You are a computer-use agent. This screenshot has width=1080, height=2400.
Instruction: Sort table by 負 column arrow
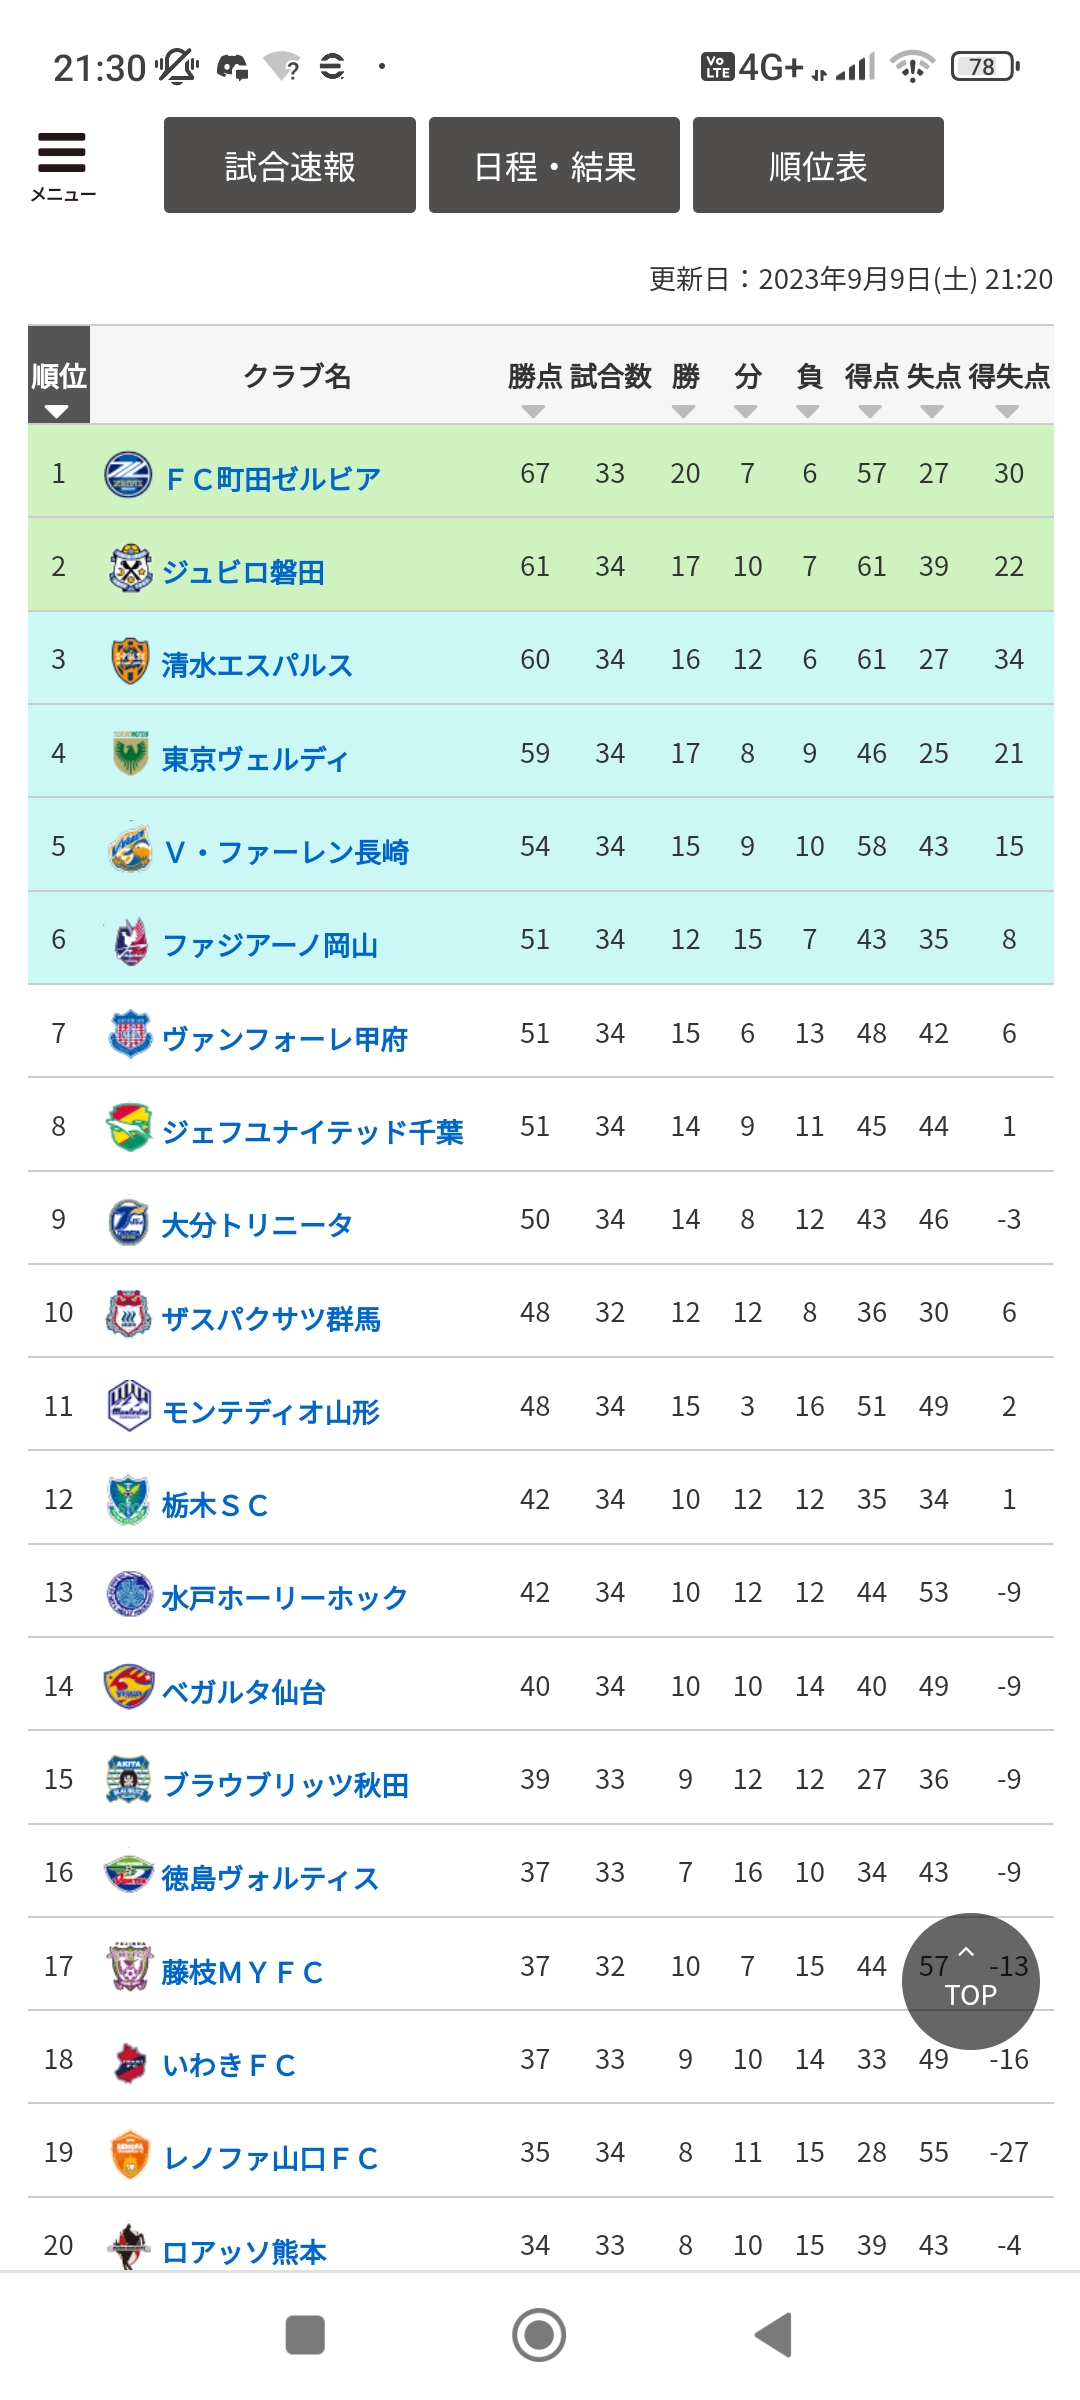click(x=808, y=412)
